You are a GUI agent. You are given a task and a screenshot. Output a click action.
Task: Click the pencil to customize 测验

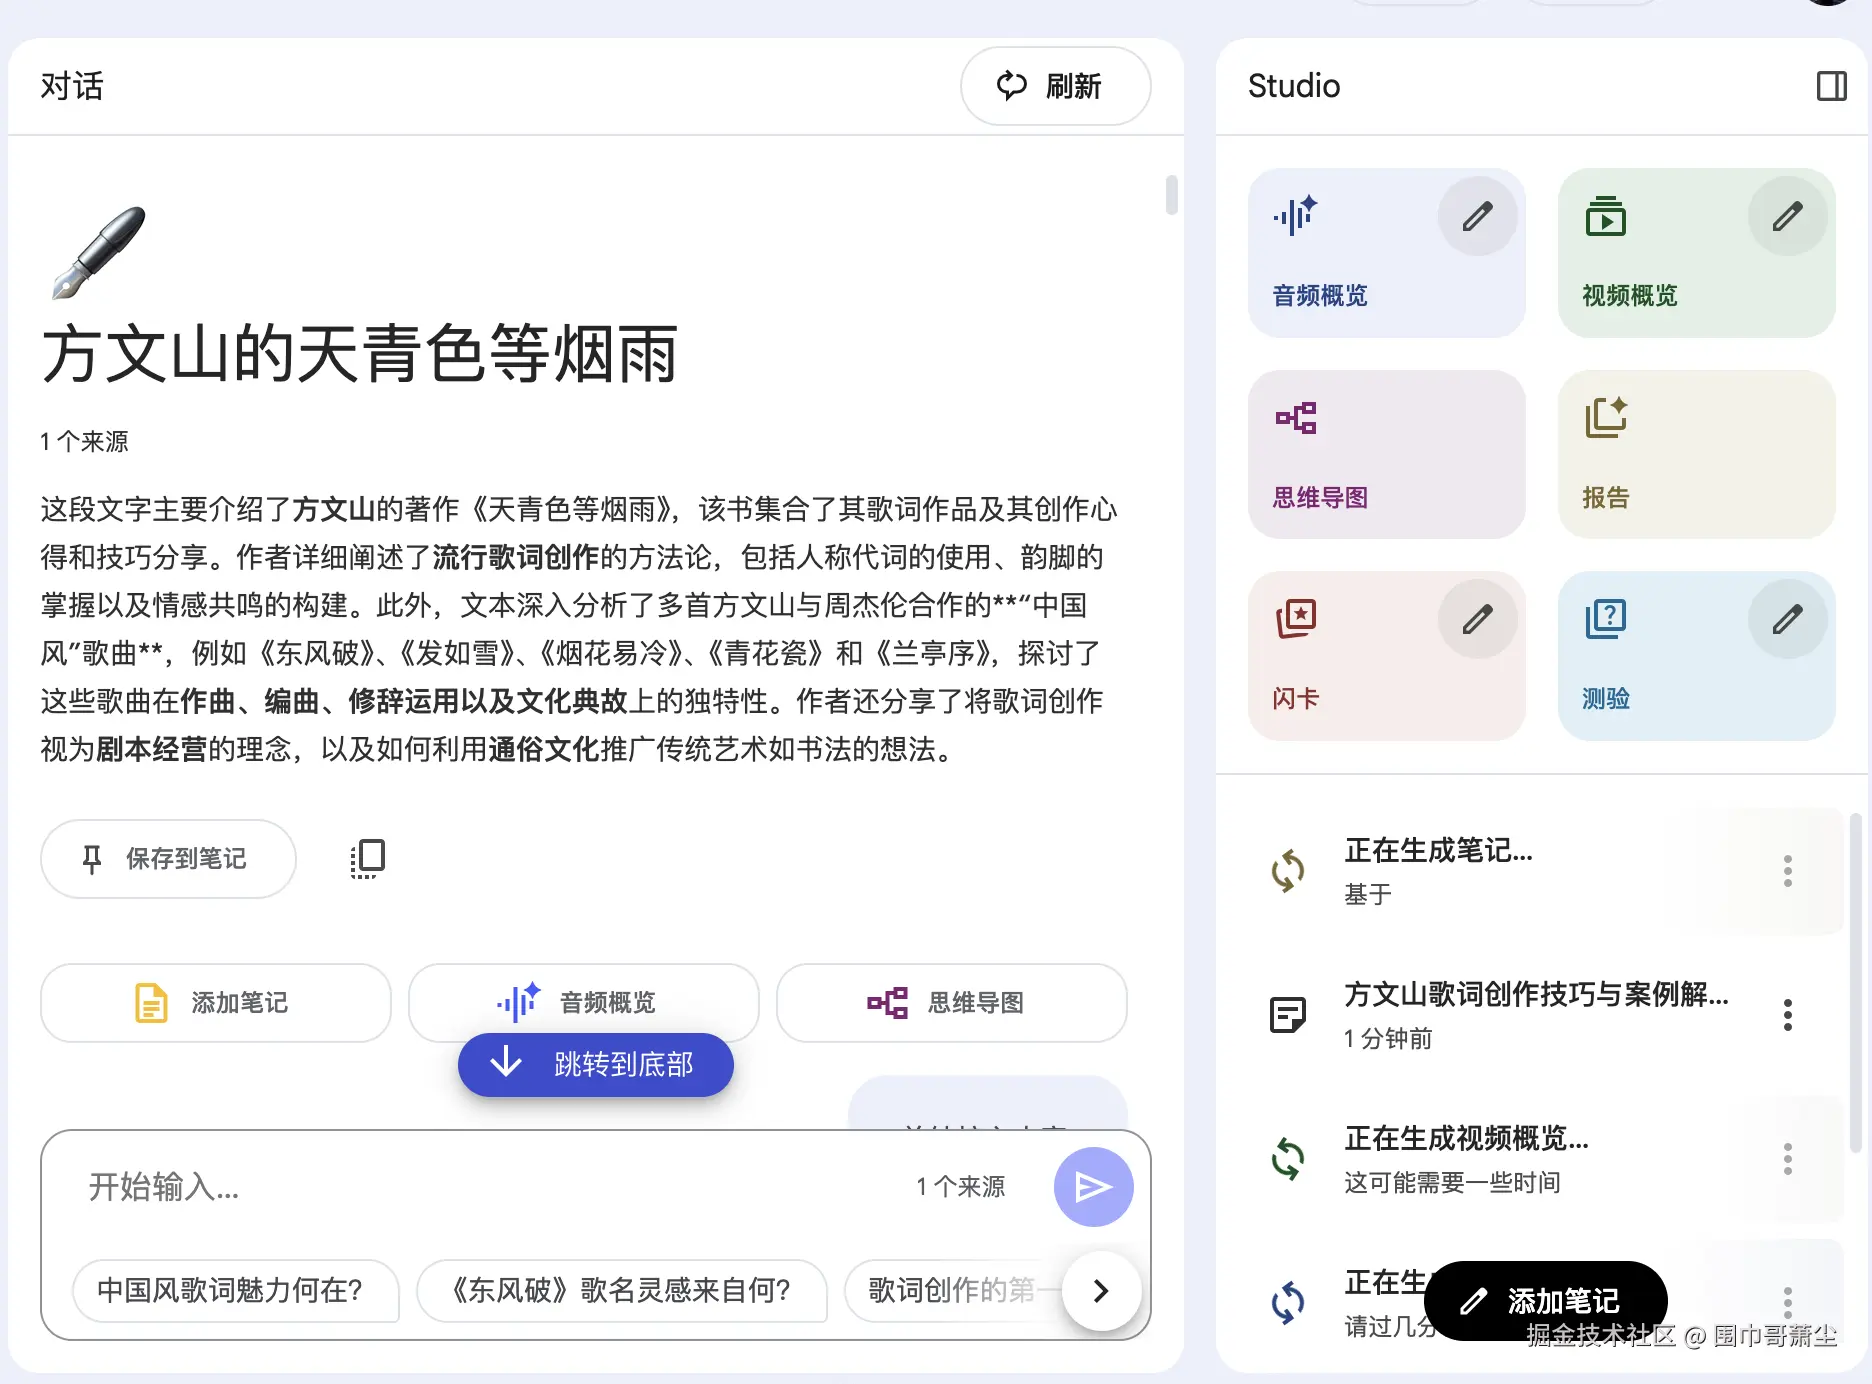1788,618
